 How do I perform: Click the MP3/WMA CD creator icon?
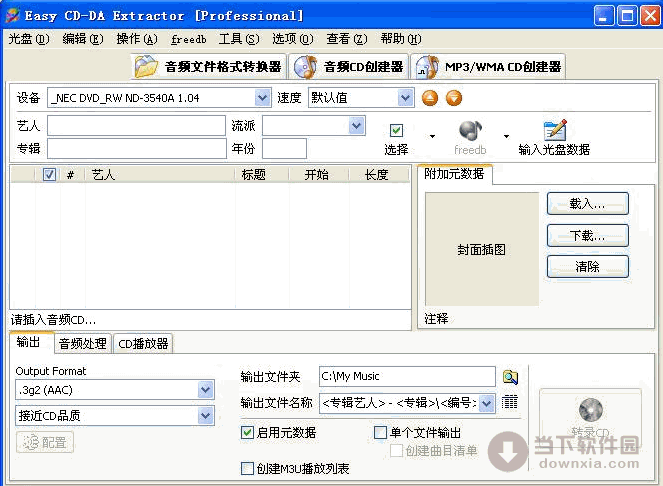tap(427, 67)
